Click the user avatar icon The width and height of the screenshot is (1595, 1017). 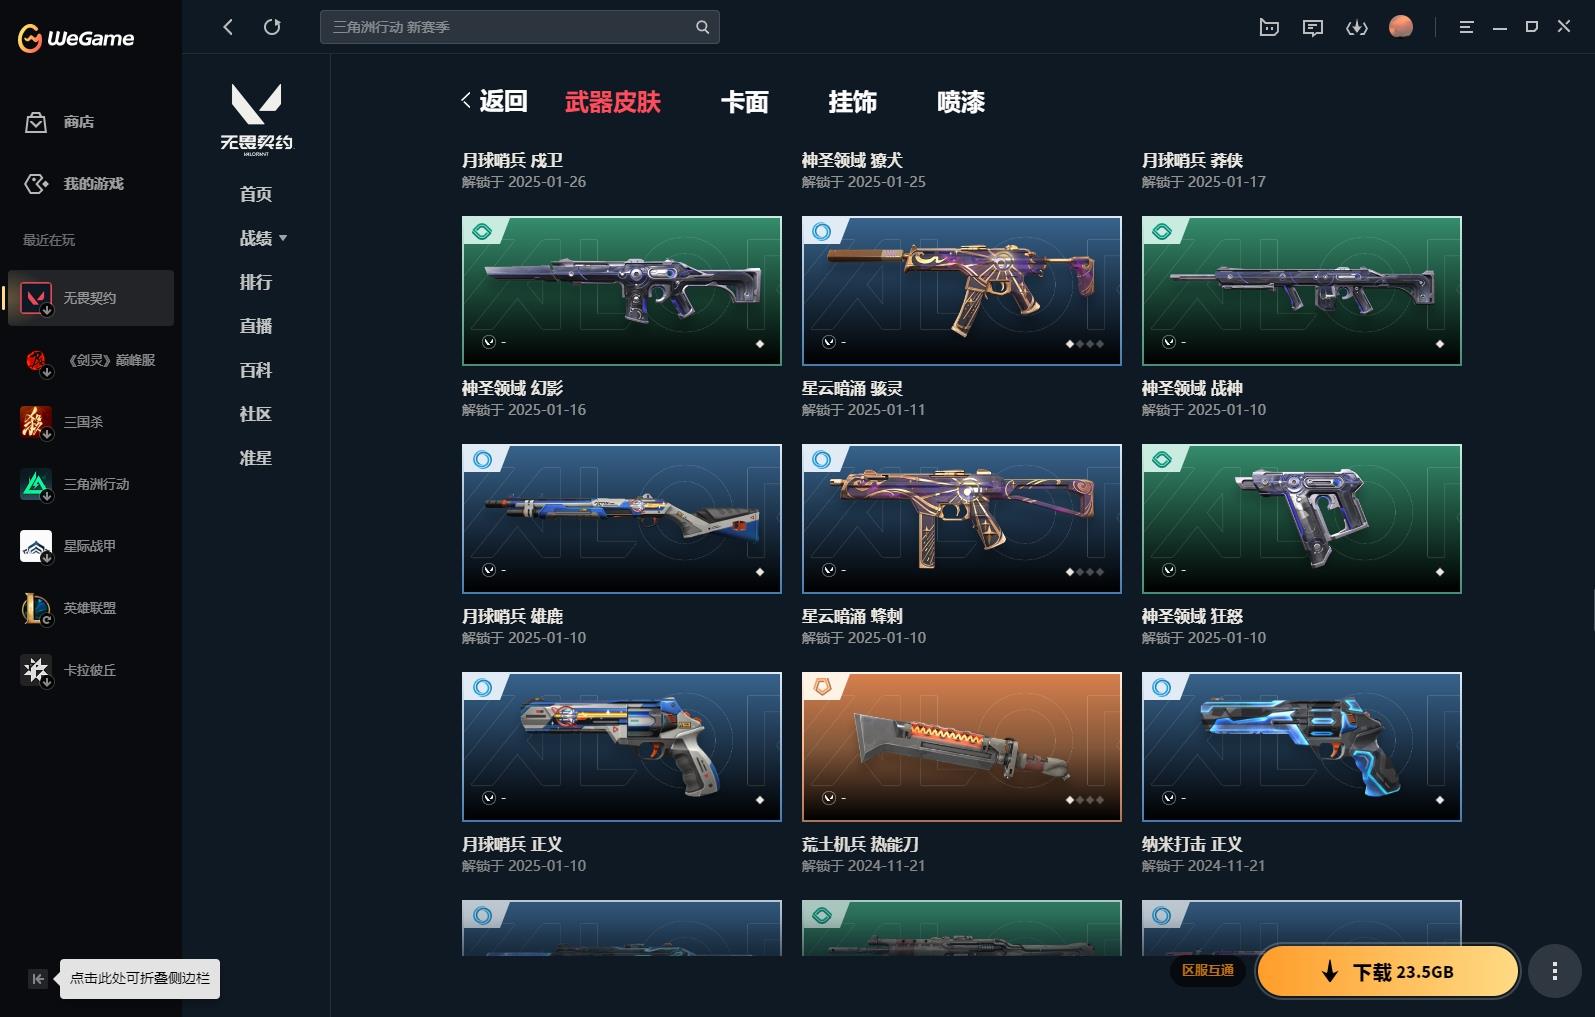click(1401, 27)
